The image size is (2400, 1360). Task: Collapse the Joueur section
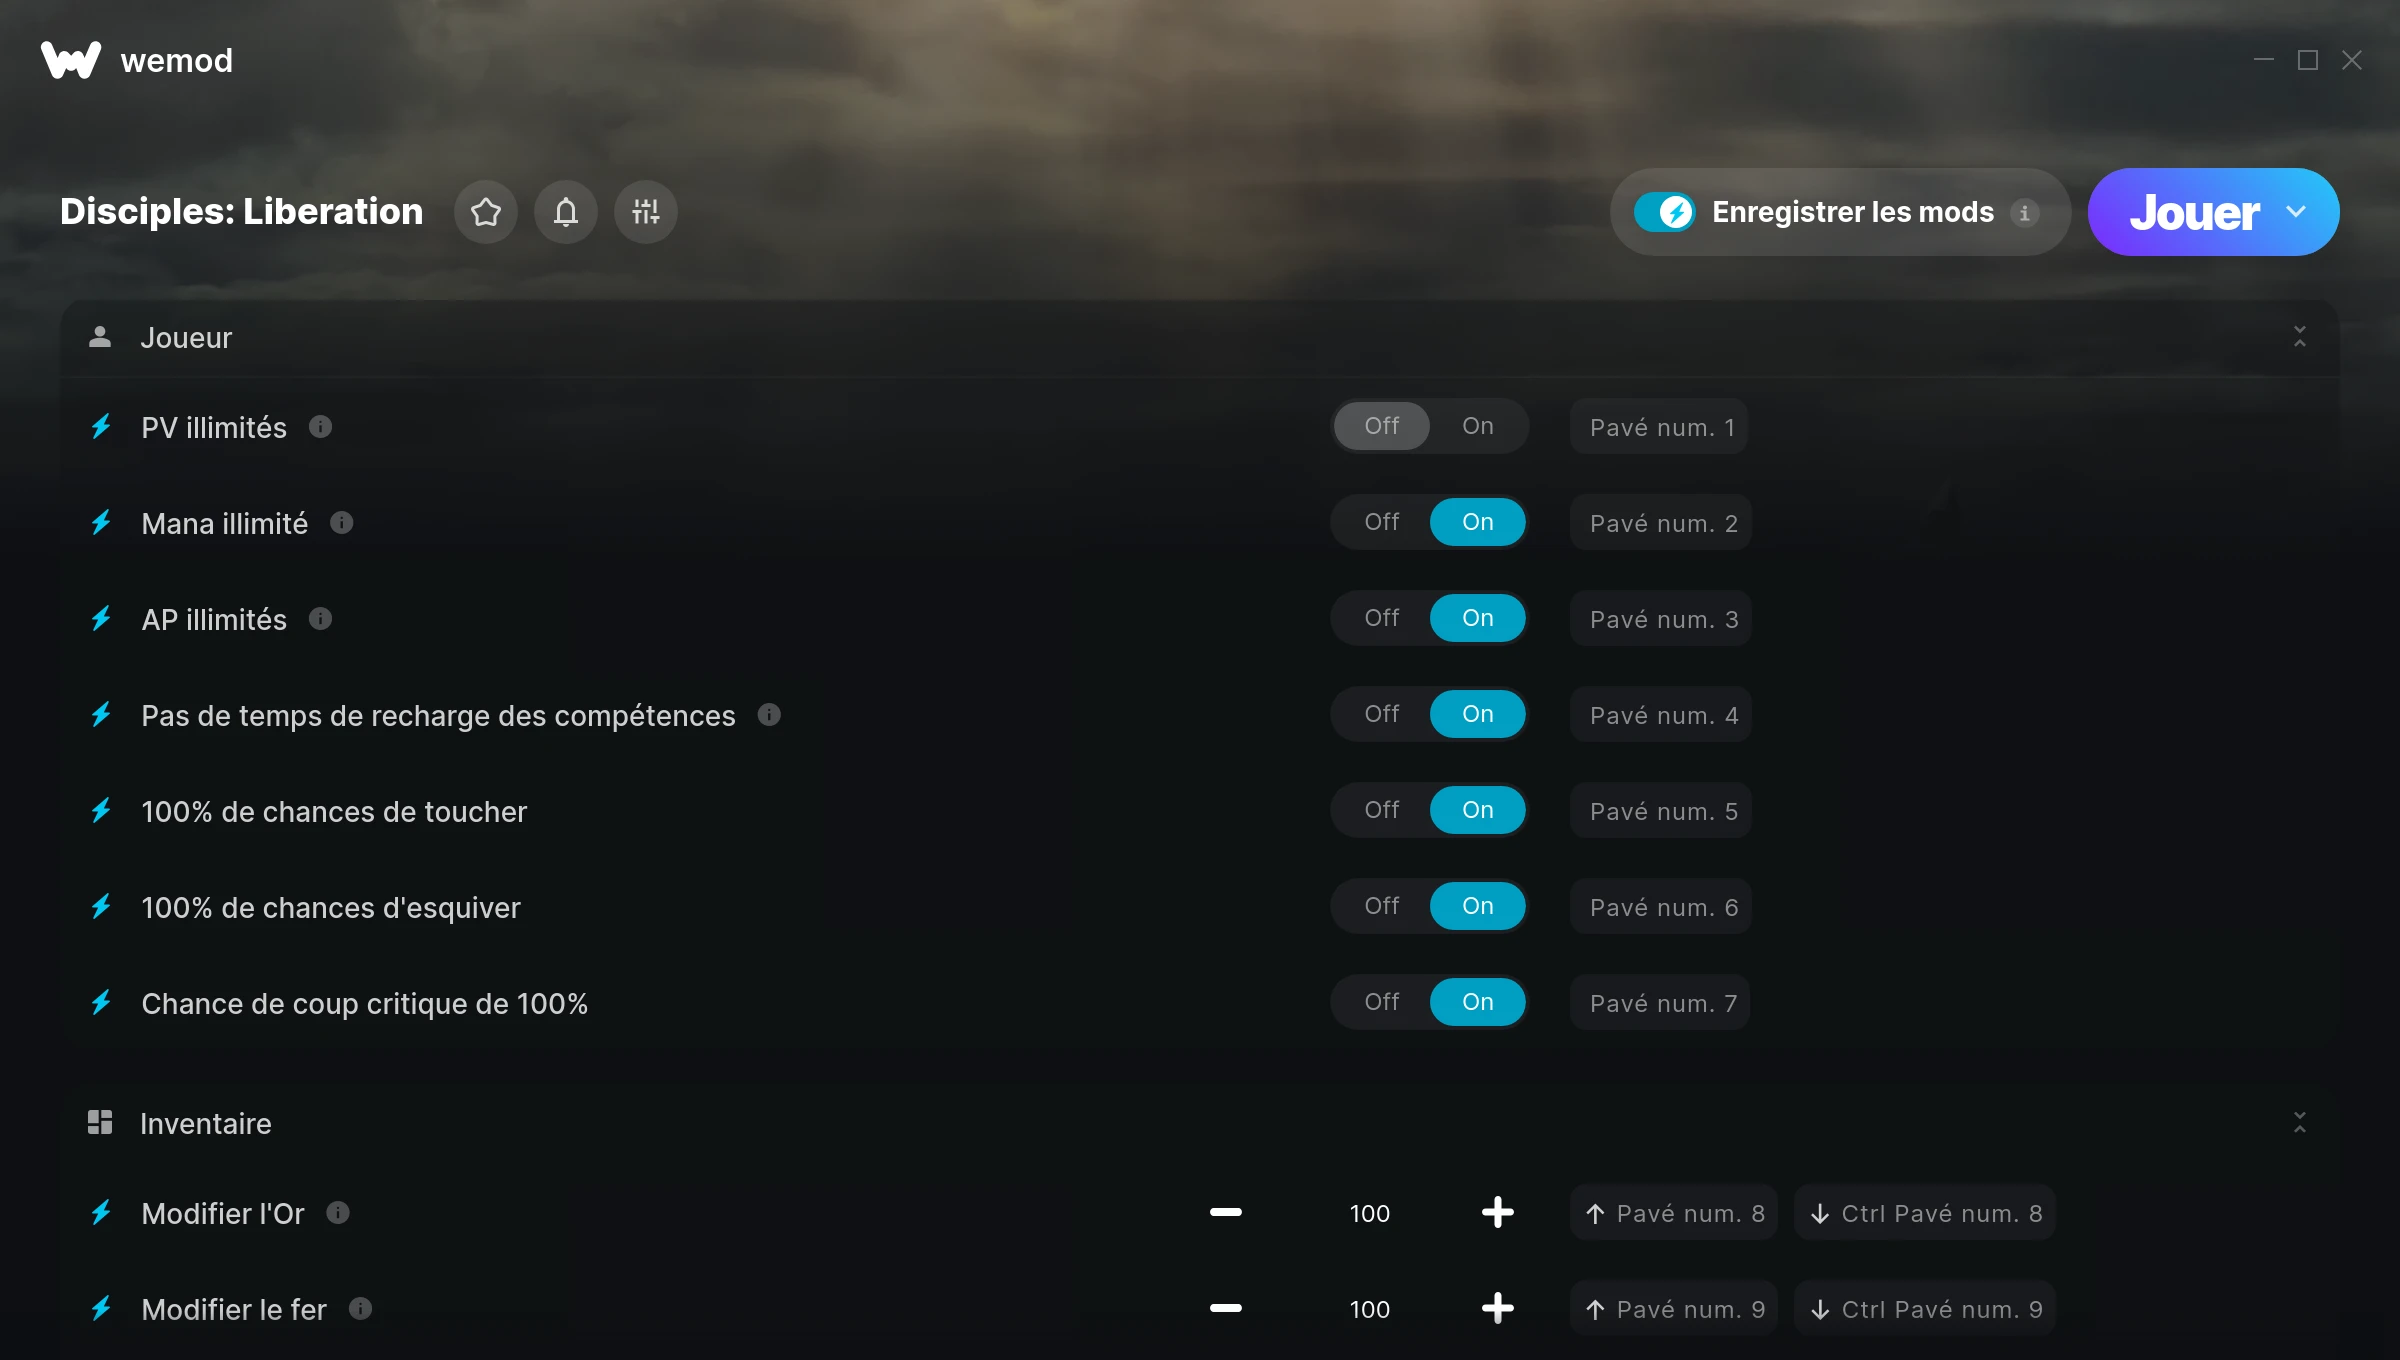(x=2300, y=337)
